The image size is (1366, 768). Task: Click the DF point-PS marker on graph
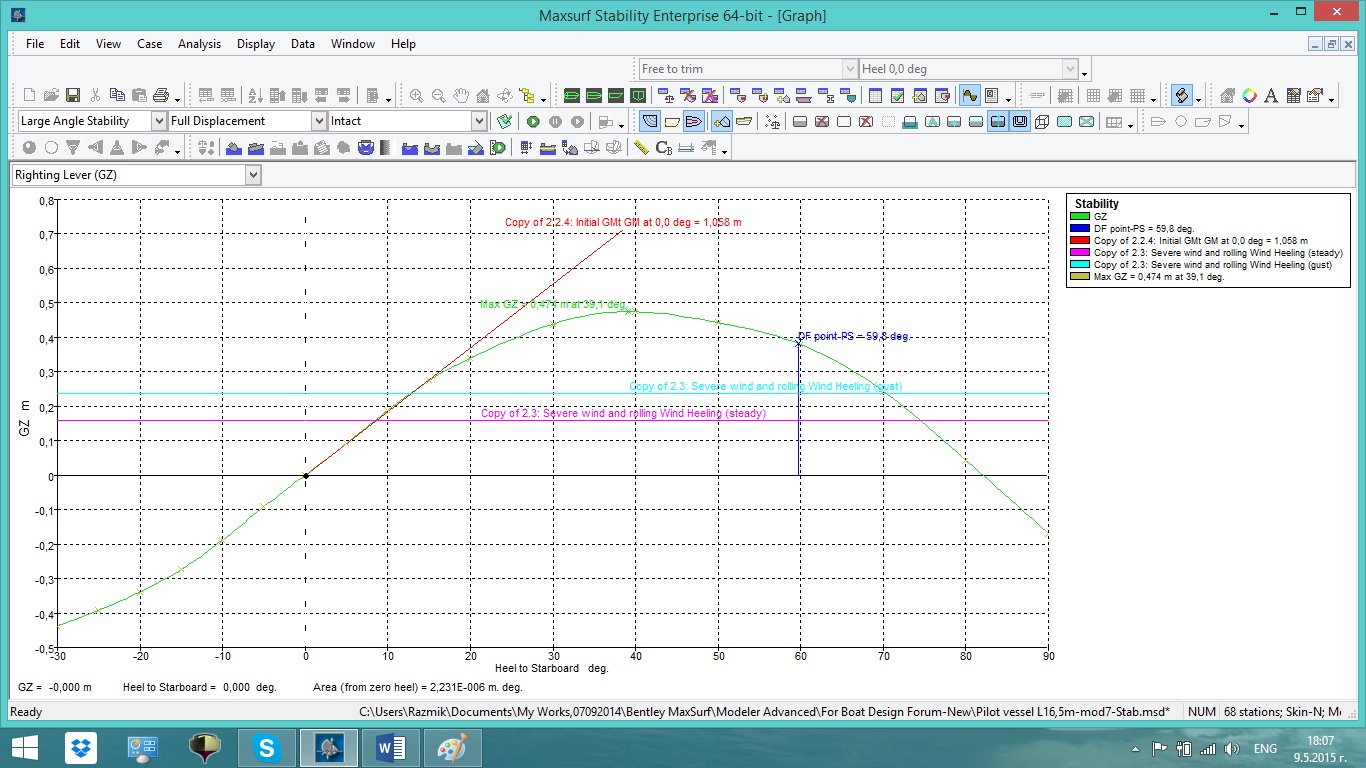tap(798, 343)
